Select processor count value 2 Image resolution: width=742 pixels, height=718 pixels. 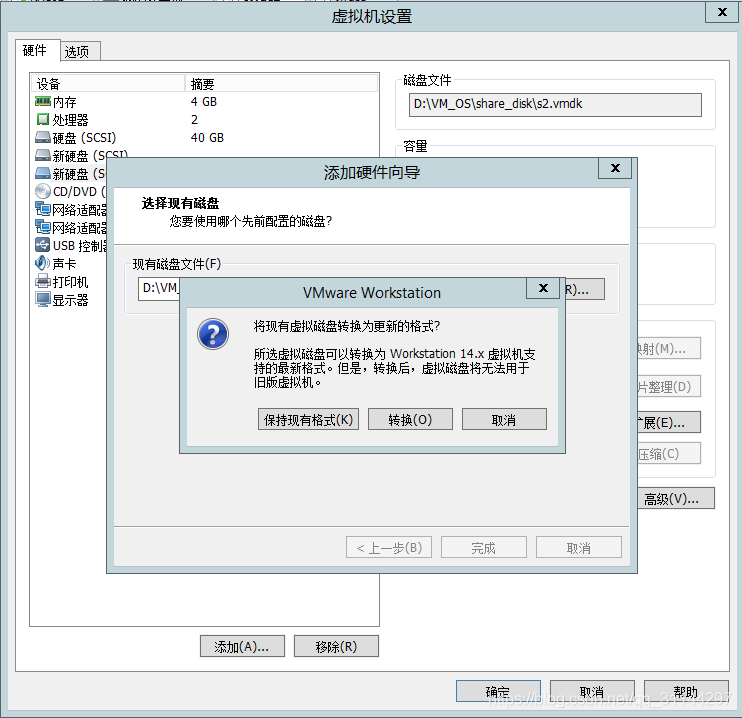coord(194,119)
